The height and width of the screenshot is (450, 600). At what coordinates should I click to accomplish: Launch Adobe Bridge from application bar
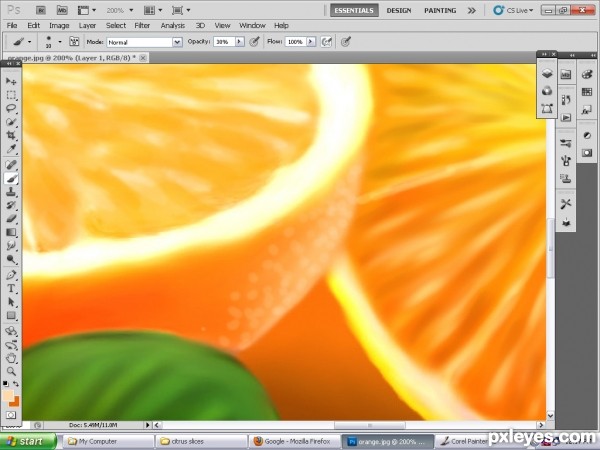(x=42, y=10)
